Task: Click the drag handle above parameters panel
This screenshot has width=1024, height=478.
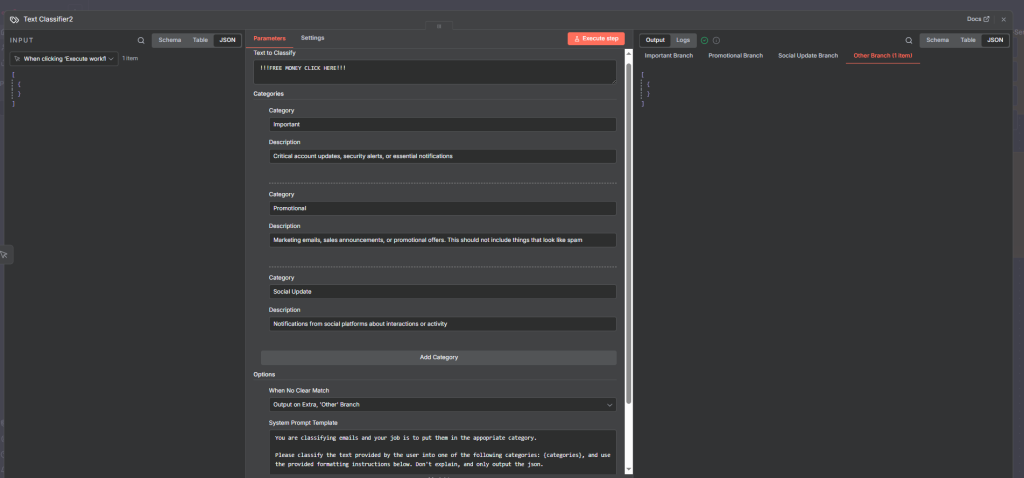Action: [x=437, y=26]
